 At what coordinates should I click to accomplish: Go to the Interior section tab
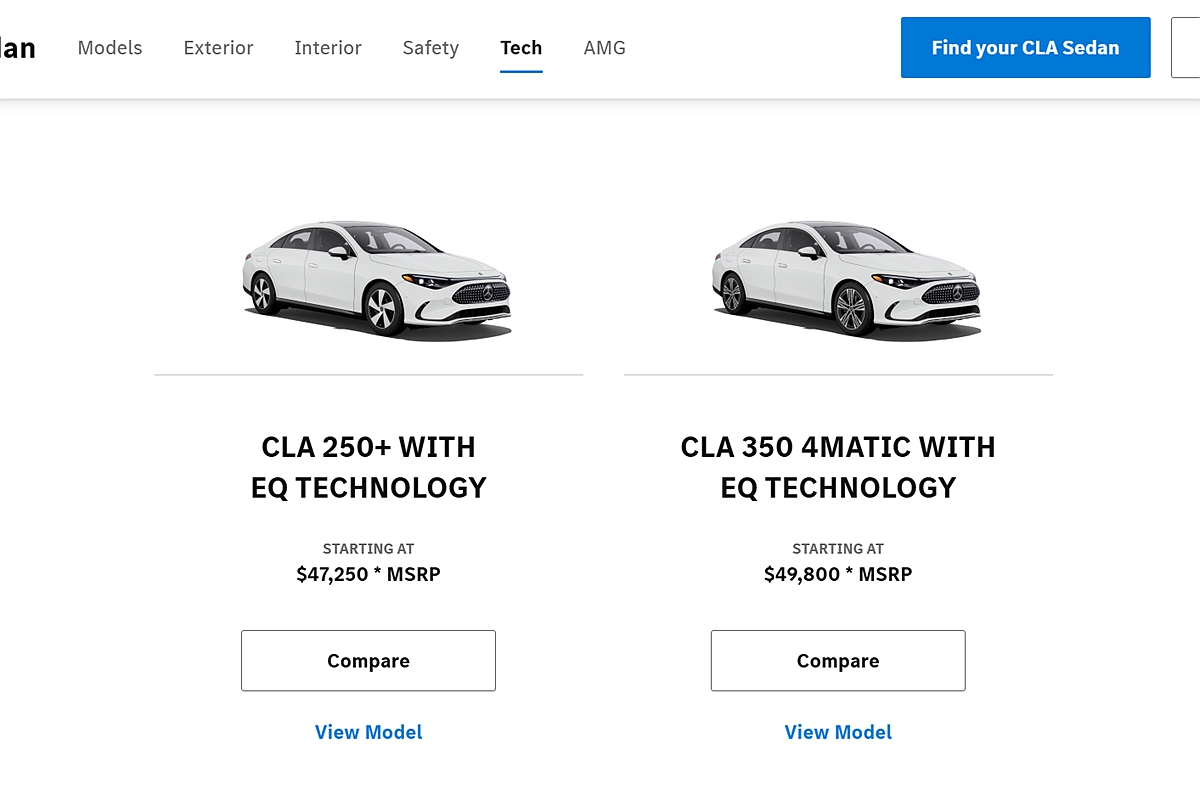coord(328,48)
